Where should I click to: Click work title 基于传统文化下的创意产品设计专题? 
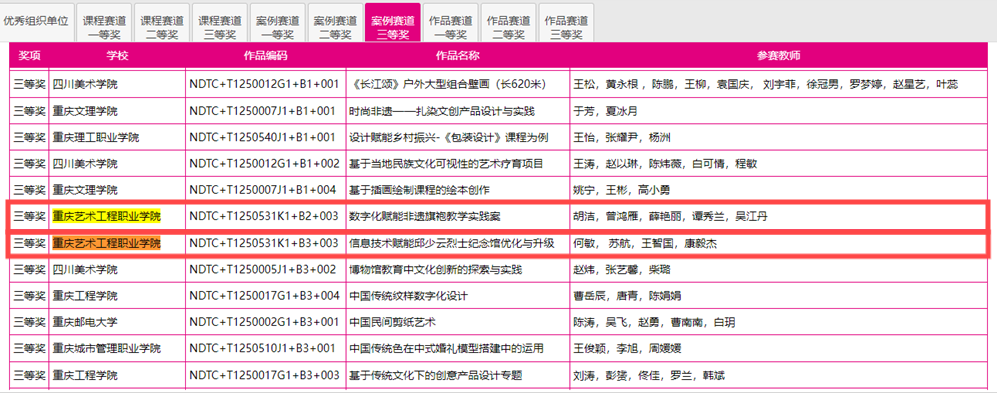(436, 375)
